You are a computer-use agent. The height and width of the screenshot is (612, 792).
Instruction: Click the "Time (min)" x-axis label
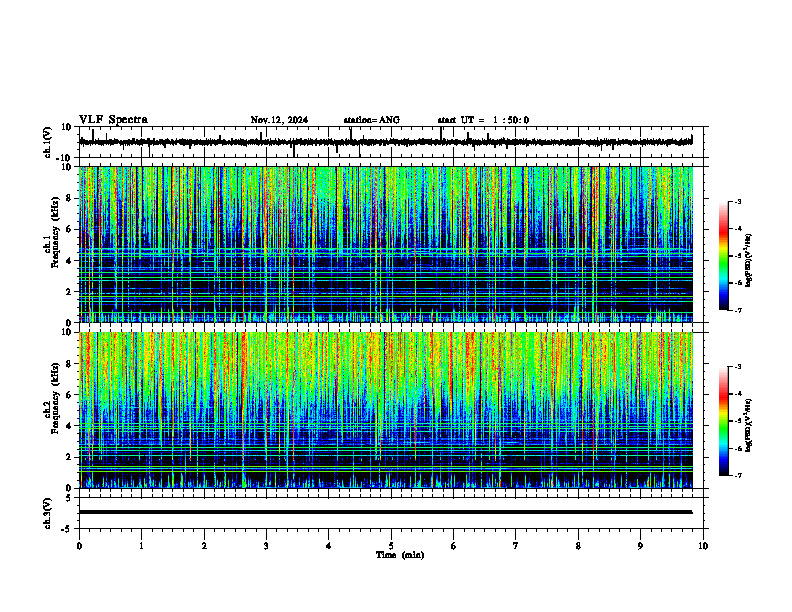click(x=400, y=555)
